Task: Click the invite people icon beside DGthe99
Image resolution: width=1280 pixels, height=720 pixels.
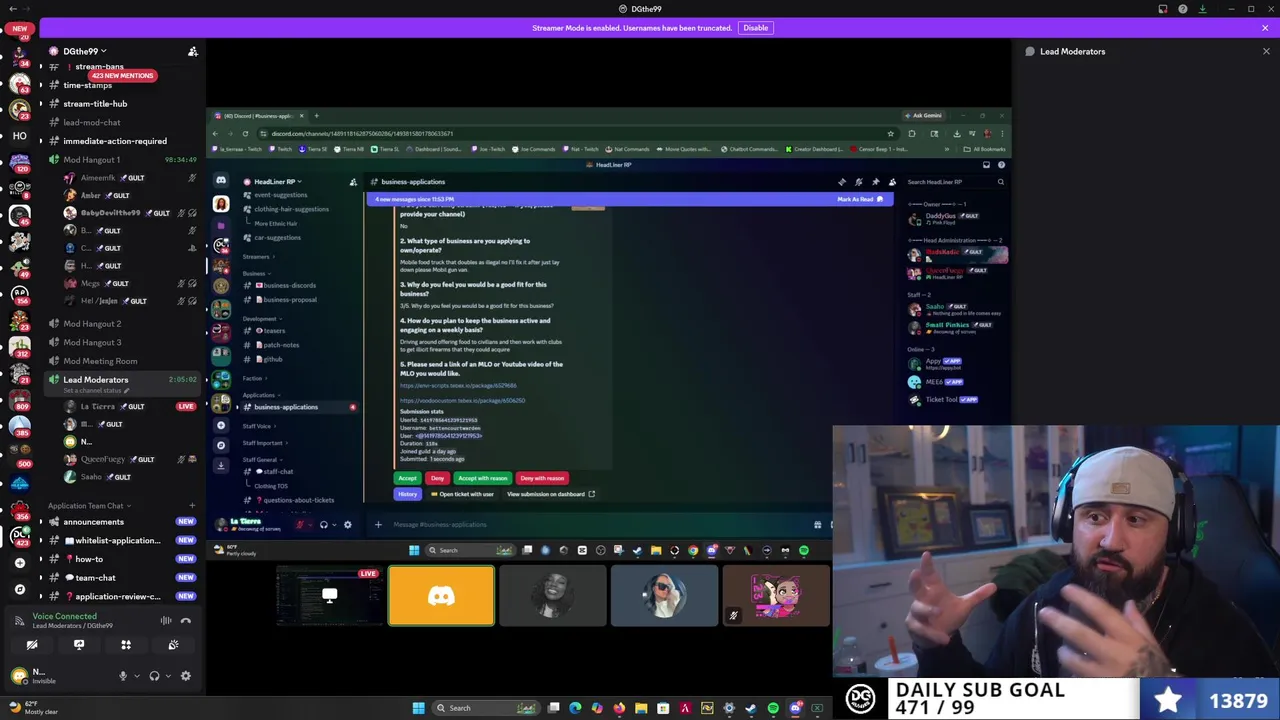Action: [193, 51]
